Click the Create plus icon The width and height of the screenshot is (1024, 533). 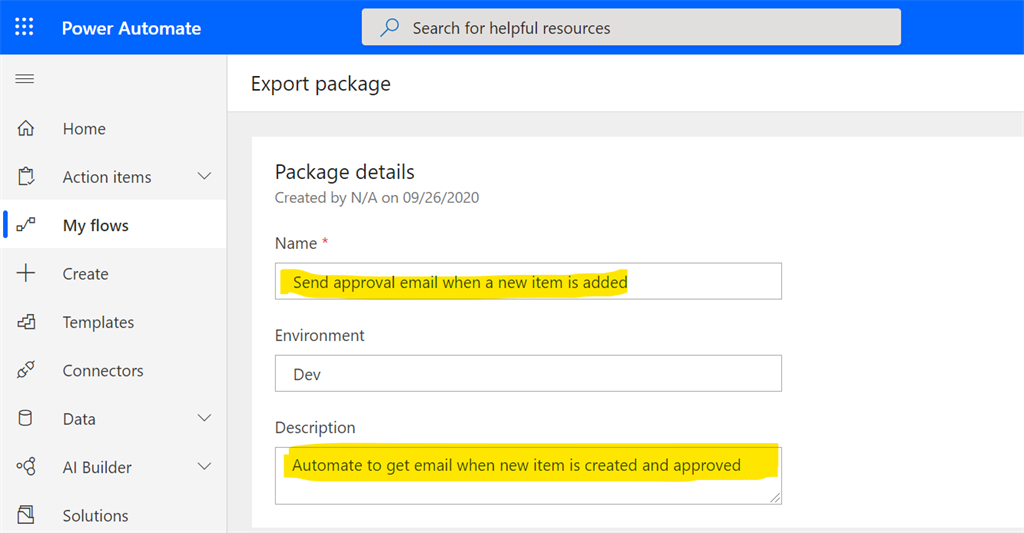pos(25,273)
